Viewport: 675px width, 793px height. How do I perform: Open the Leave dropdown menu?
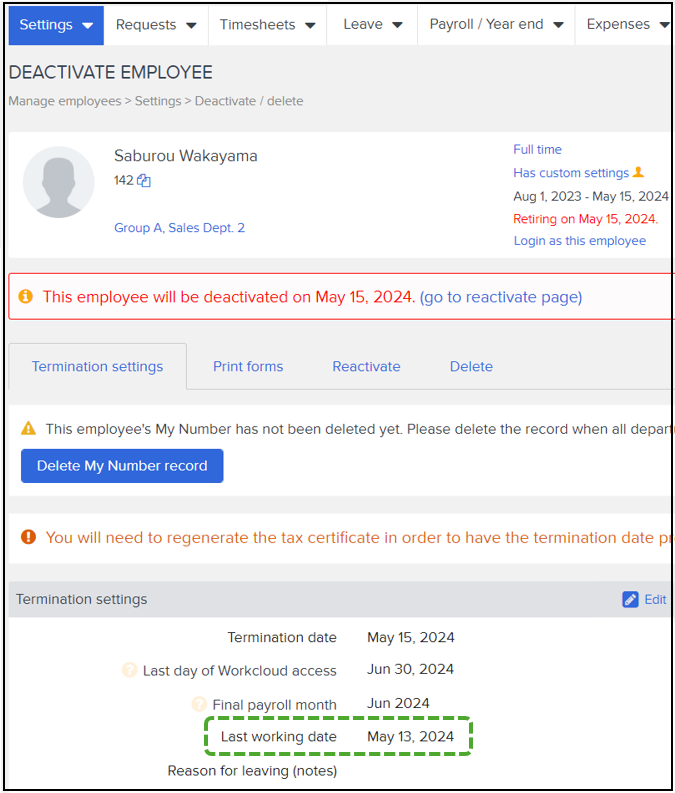click(x=372, y=25)
